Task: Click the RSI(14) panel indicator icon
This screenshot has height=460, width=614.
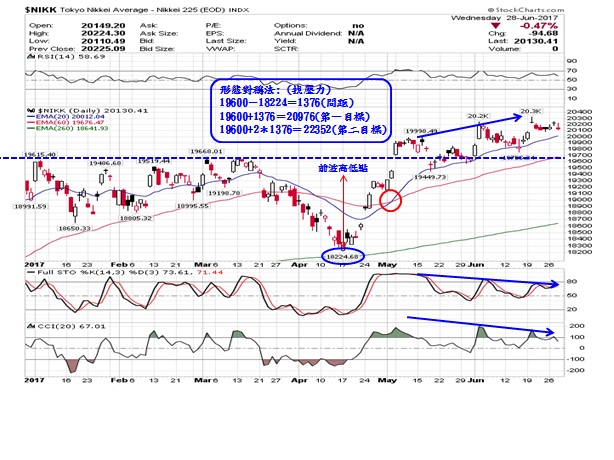Action: point(31,56)
